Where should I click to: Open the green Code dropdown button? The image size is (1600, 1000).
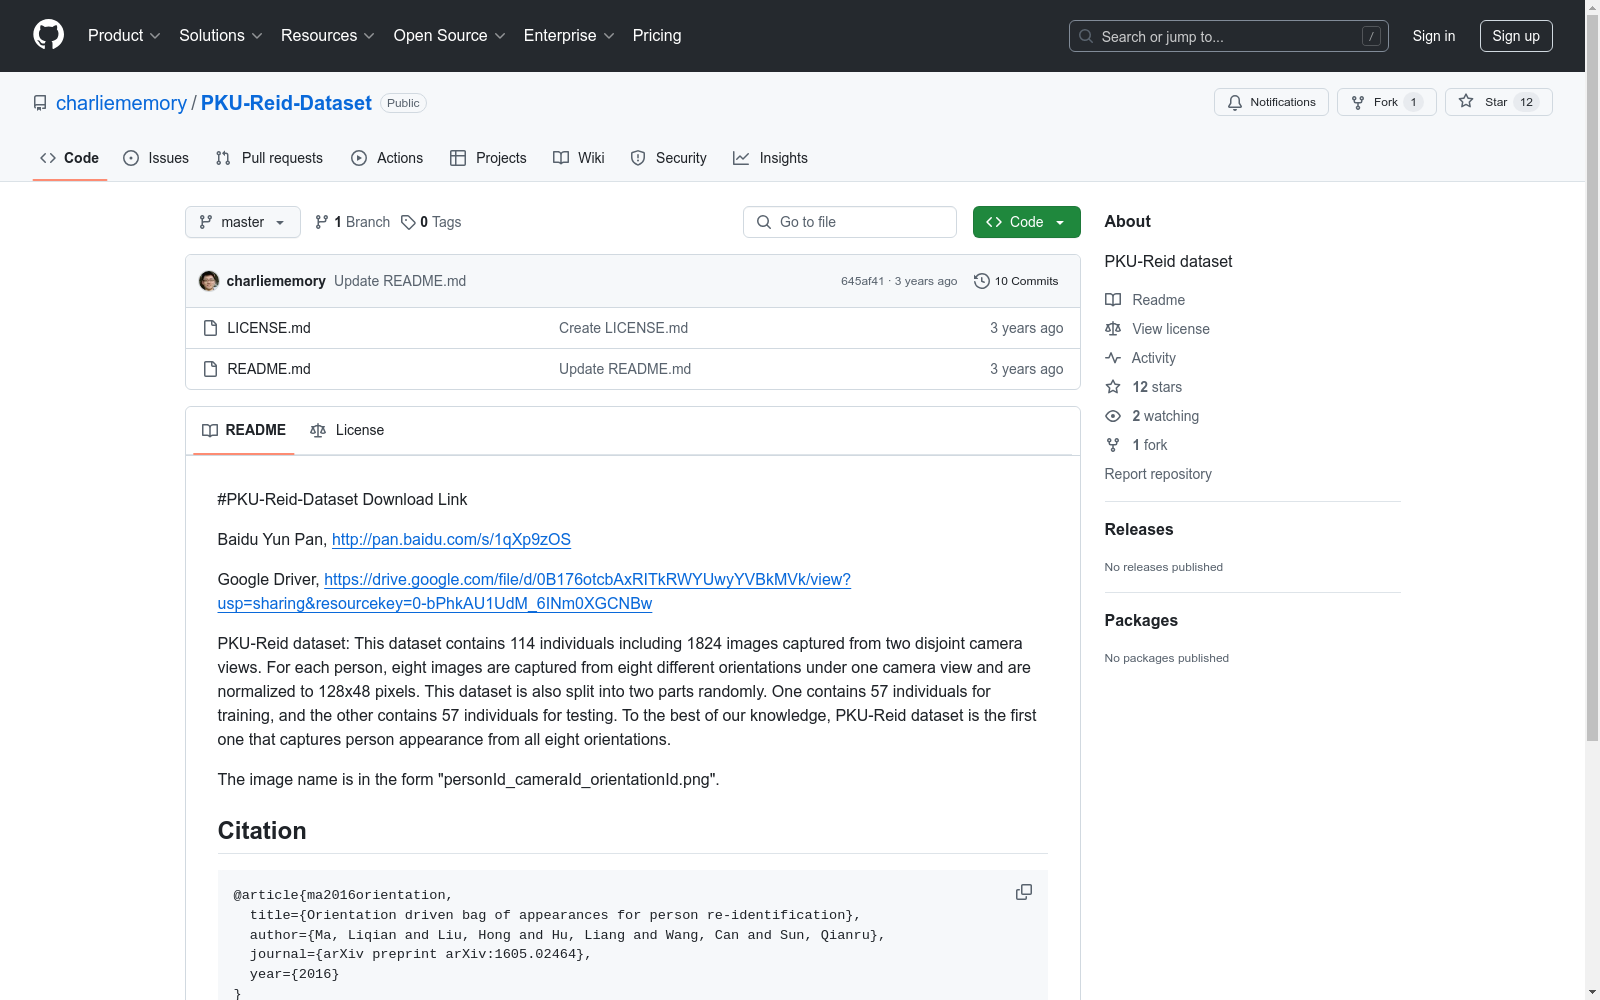[1026, 222]
